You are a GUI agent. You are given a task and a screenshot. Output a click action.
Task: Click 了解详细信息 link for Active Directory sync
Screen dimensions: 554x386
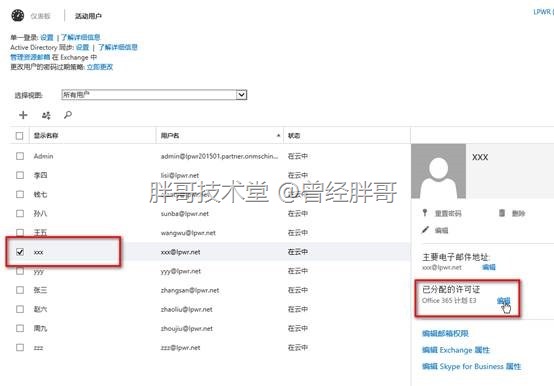click(118, 47)
